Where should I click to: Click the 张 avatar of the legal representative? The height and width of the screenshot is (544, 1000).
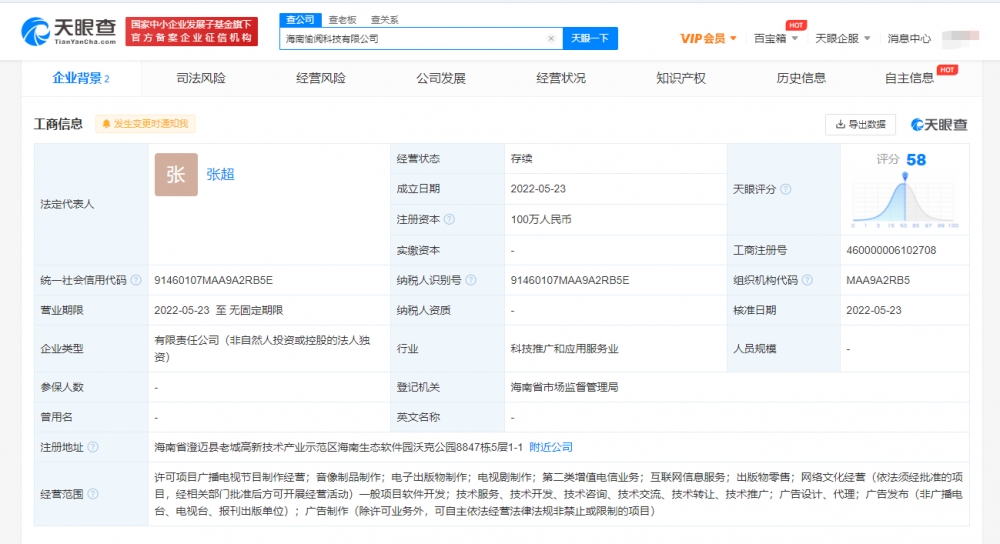coord(176,175)
